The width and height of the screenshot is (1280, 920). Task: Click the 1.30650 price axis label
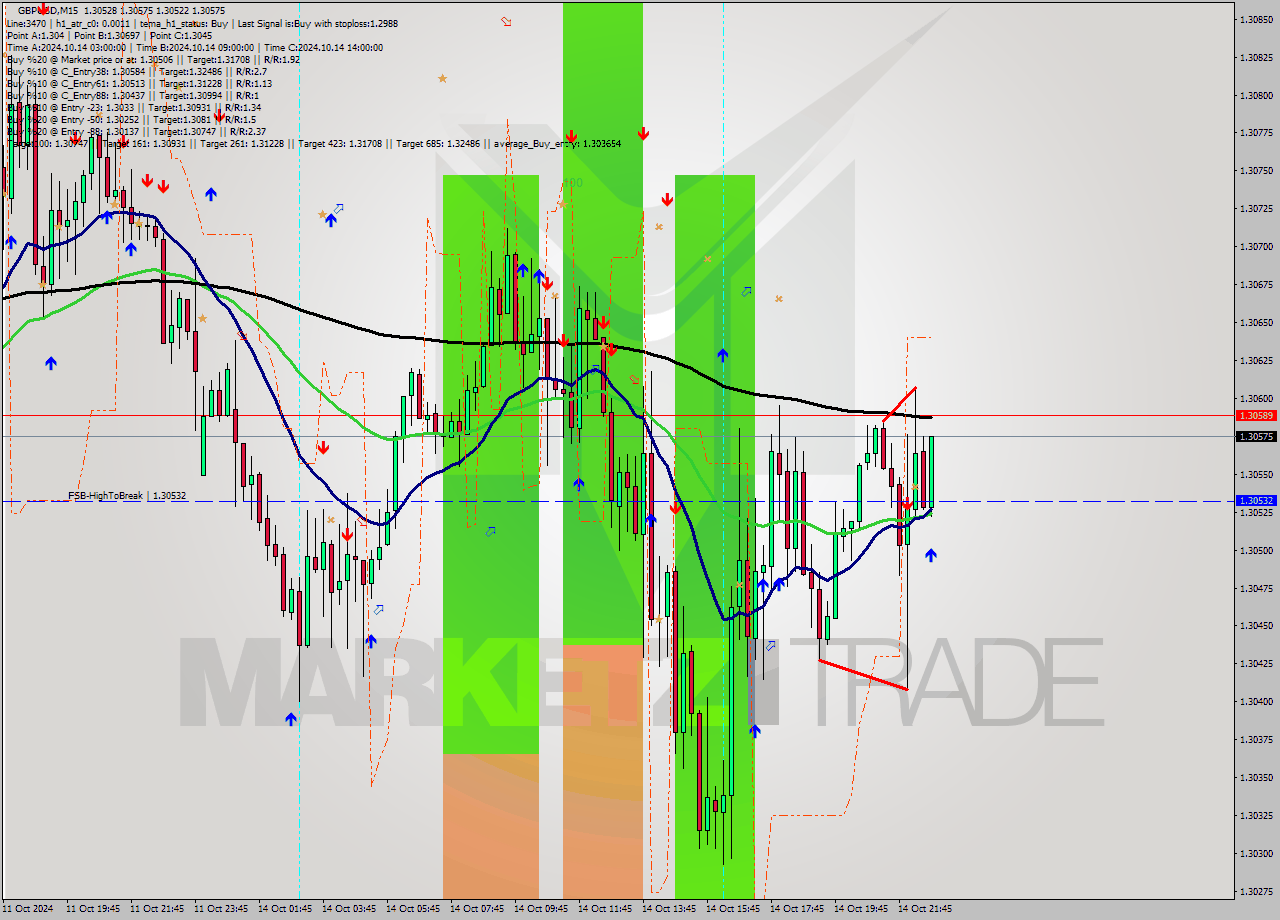pos(1255,322)
